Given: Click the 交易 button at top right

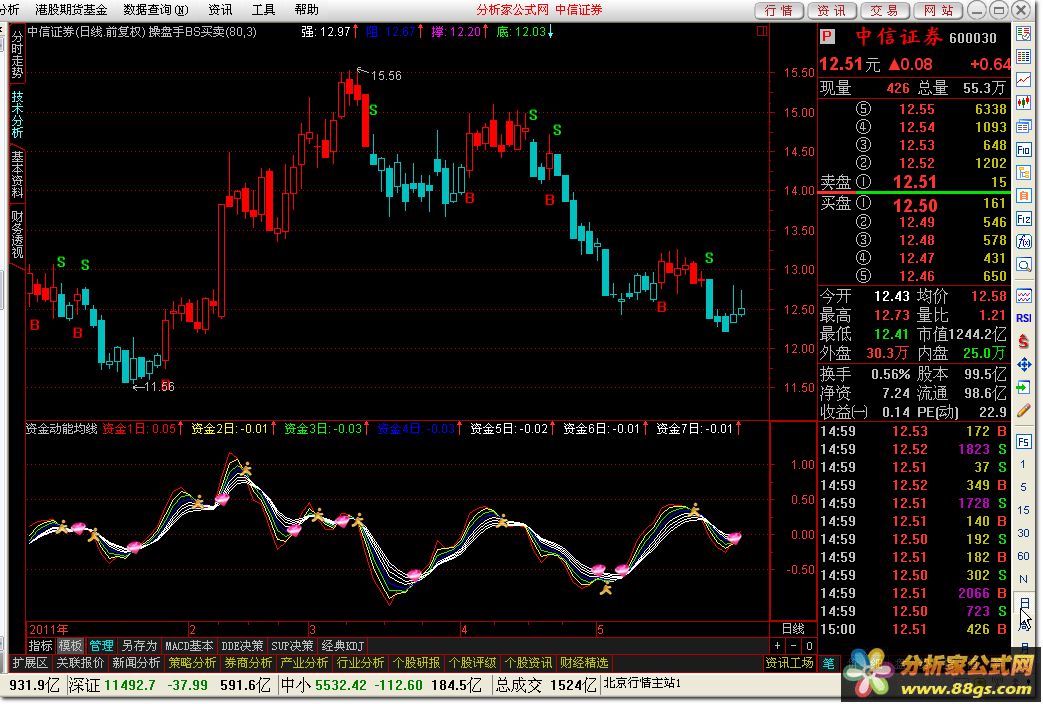Looking at the screenshot, I should [x=885, y=11].
